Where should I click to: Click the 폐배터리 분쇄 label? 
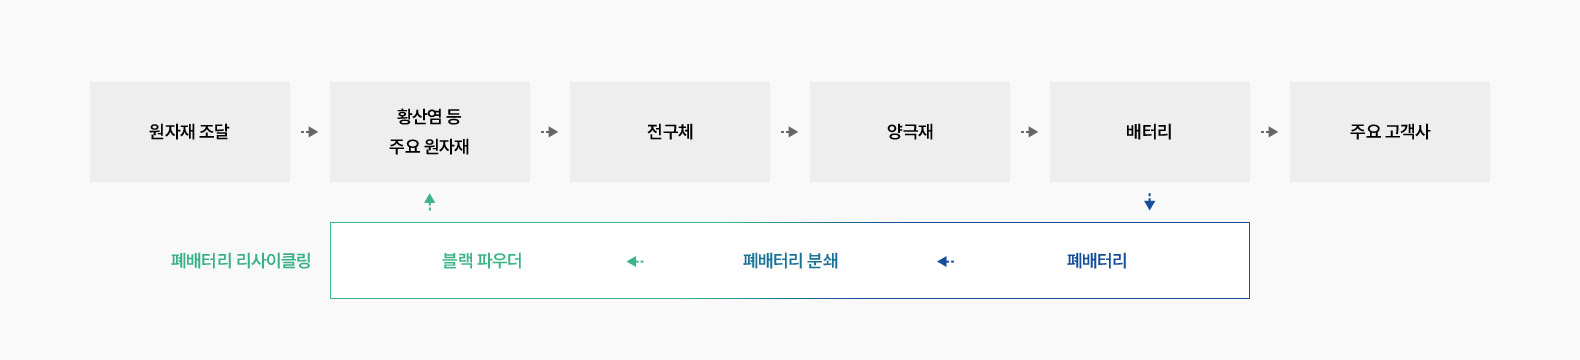point(790,261)
